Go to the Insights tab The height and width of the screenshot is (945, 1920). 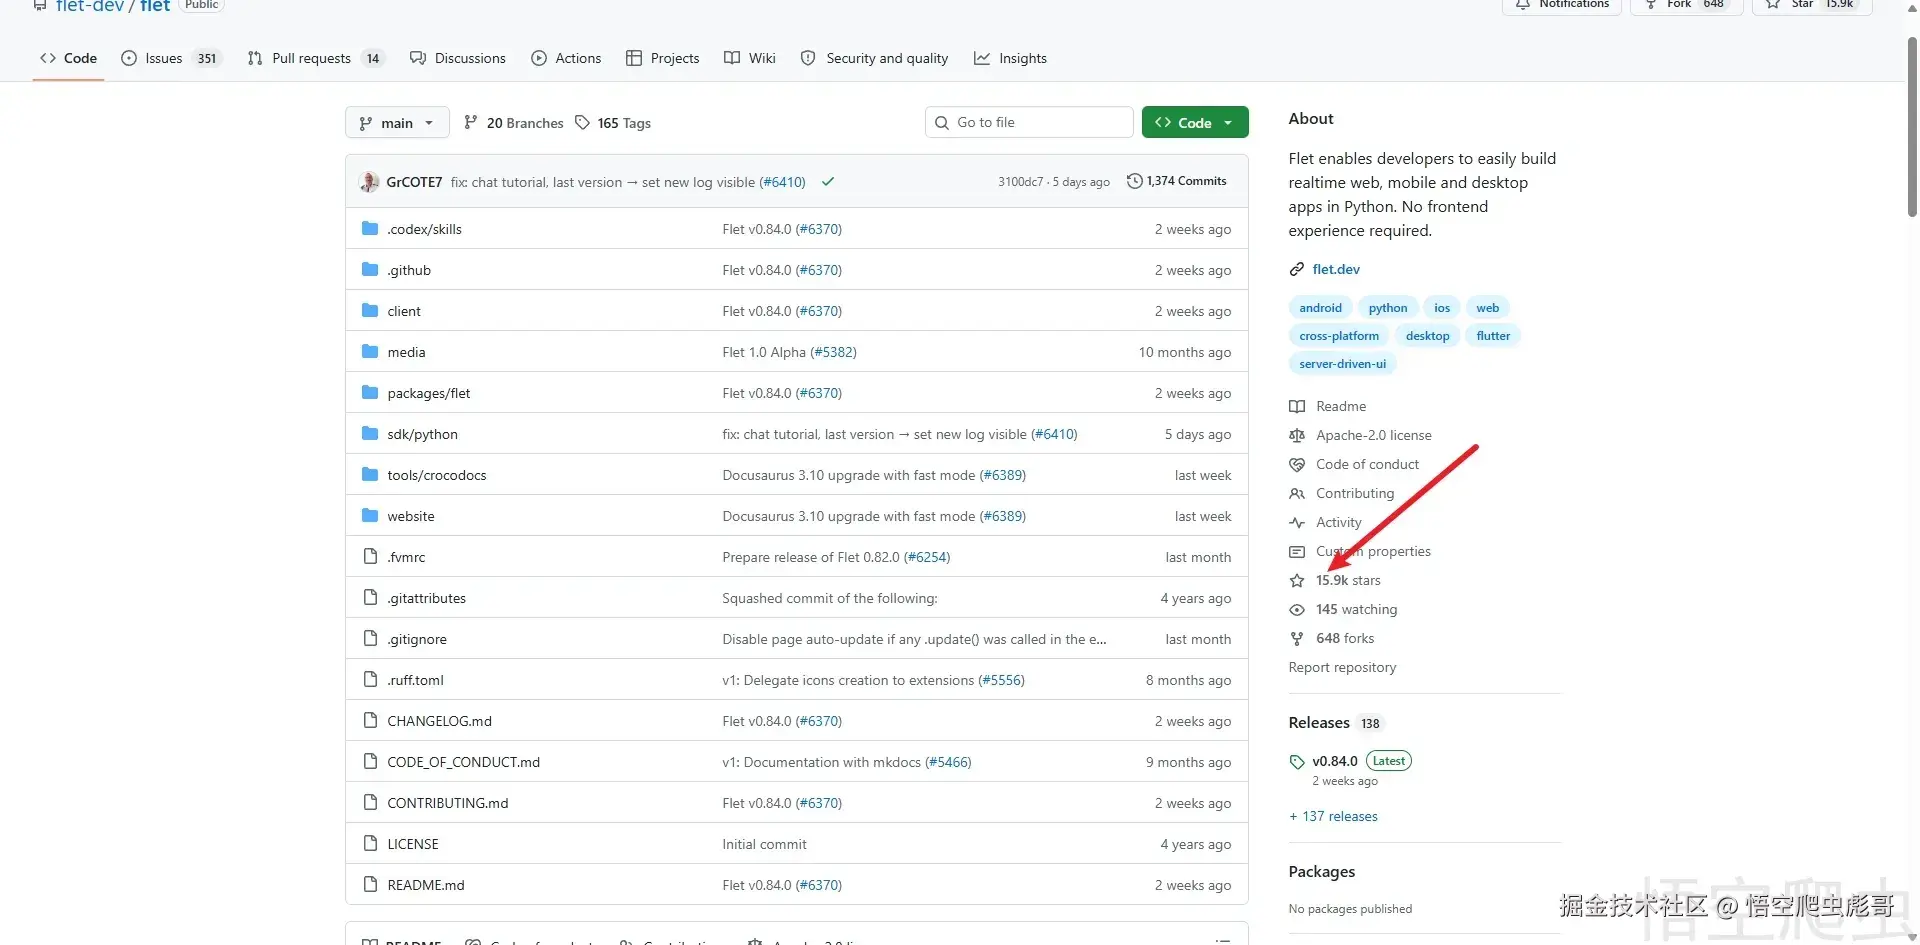[1011, 58]
